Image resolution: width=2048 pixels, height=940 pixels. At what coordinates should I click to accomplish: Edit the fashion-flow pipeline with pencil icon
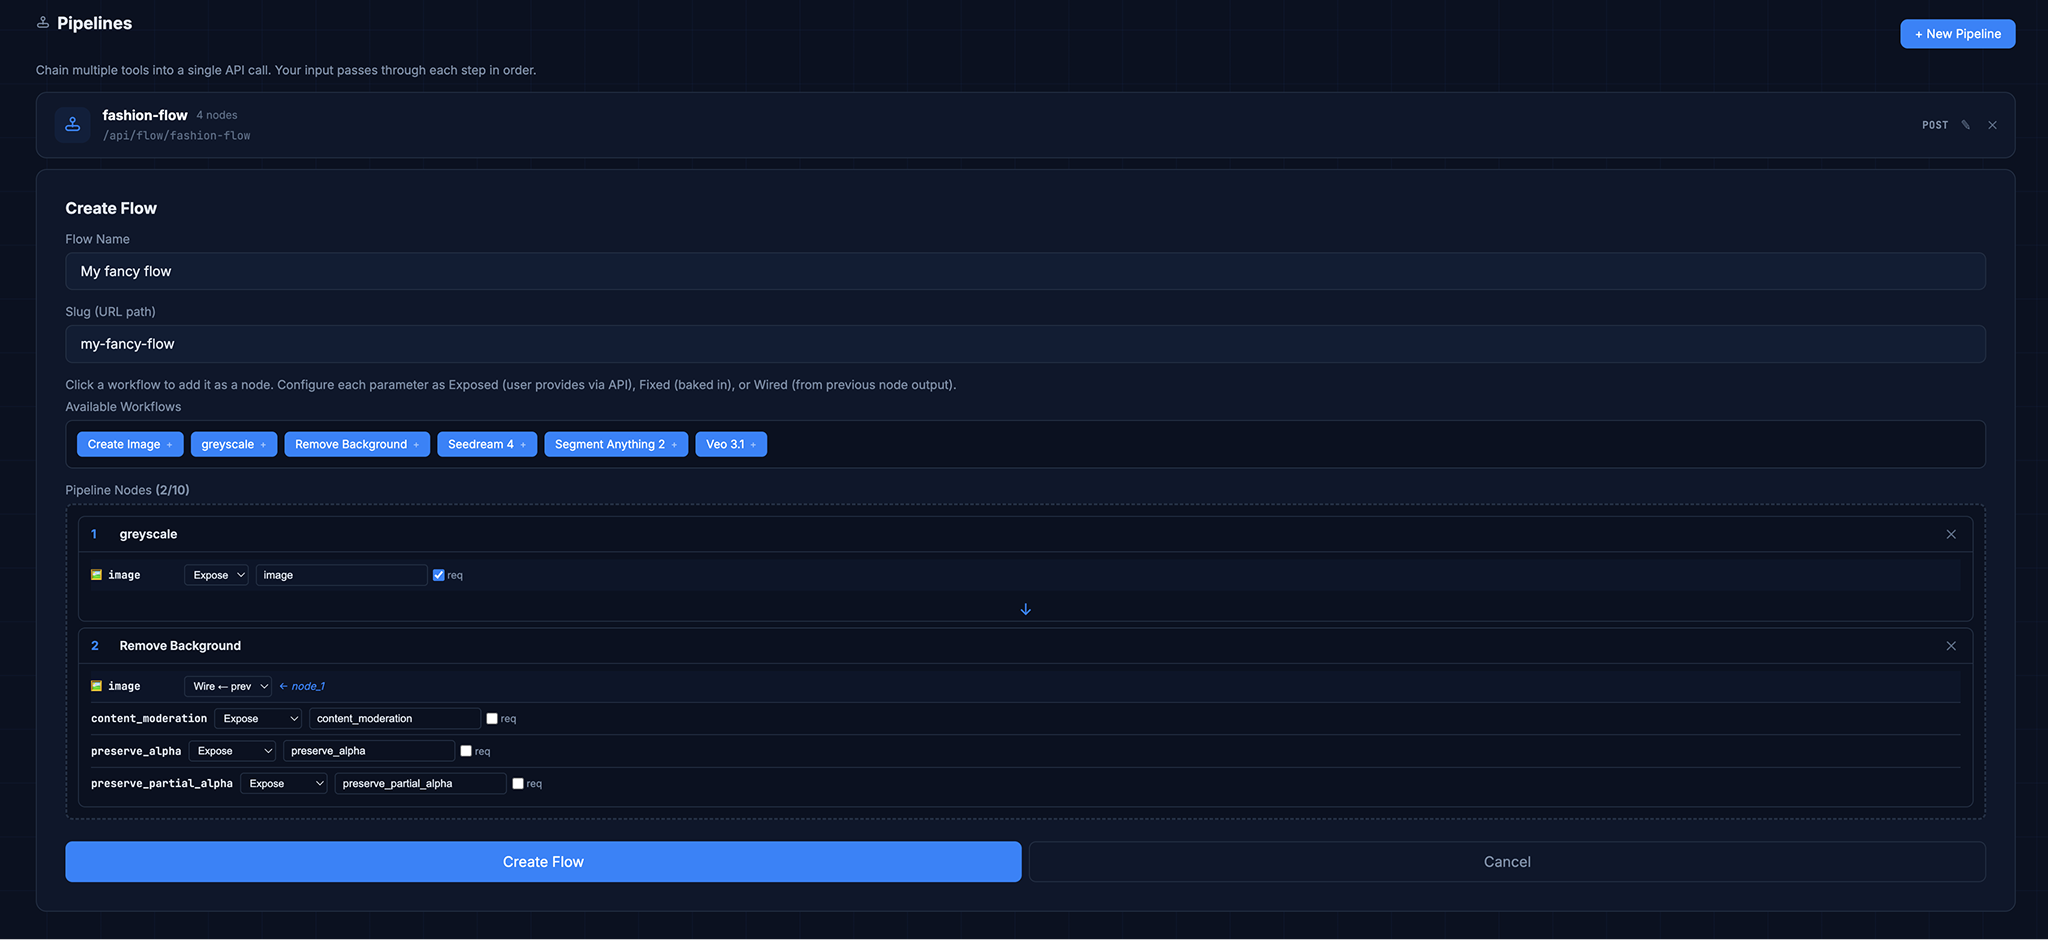(1965, 125)
